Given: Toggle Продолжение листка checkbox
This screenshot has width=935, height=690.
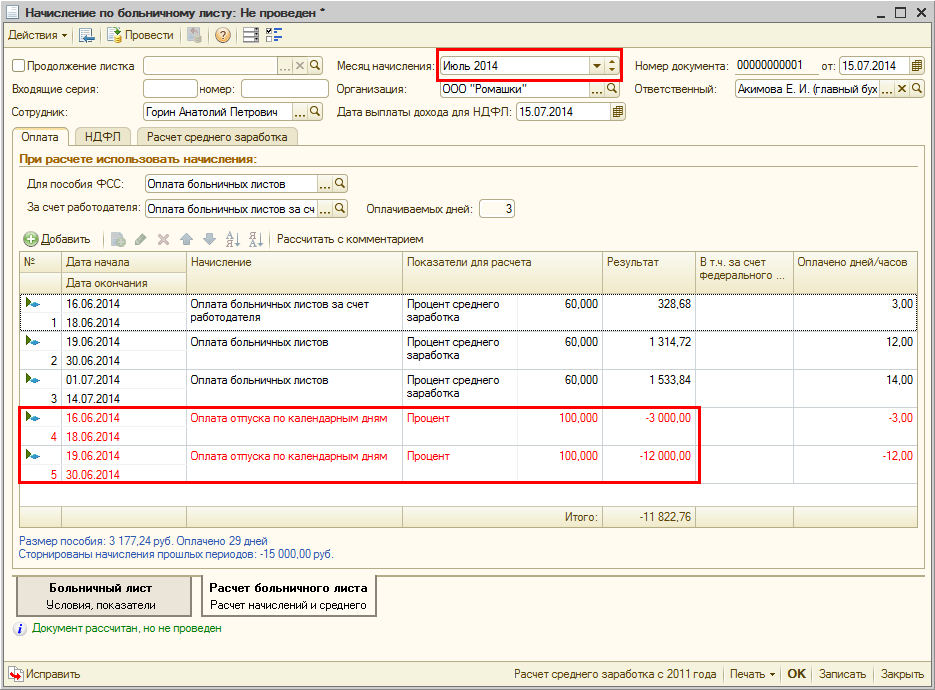Looking at the screenshot, I should click(x=19, y=66).
